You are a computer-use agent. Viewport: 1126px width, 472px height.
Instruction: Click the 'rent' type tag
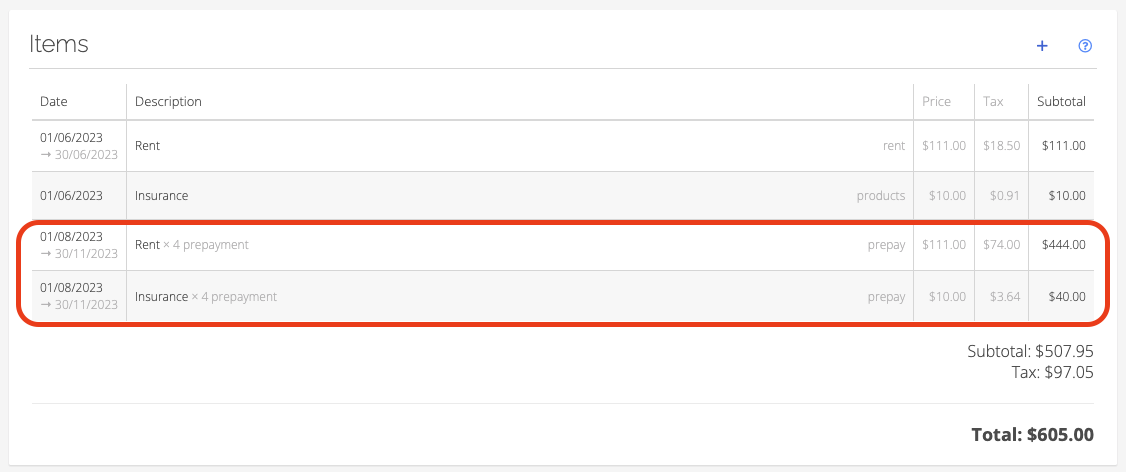[894, 145]
